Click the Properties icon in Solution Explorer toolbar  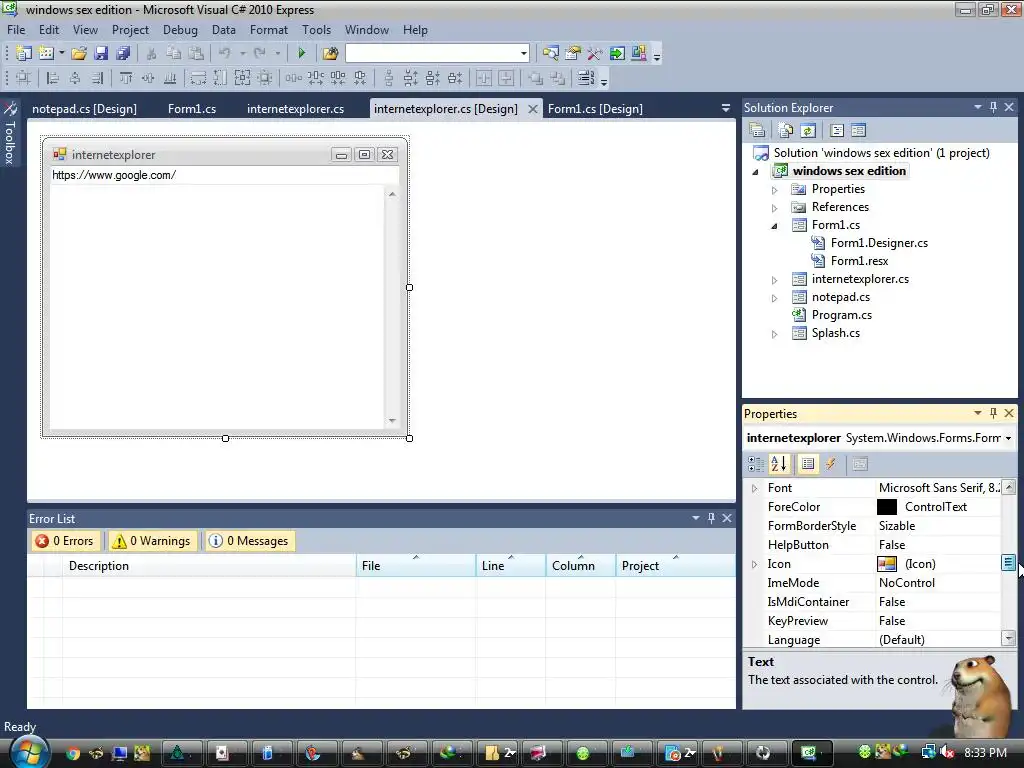pyautogui.click(x=758, y=131)
